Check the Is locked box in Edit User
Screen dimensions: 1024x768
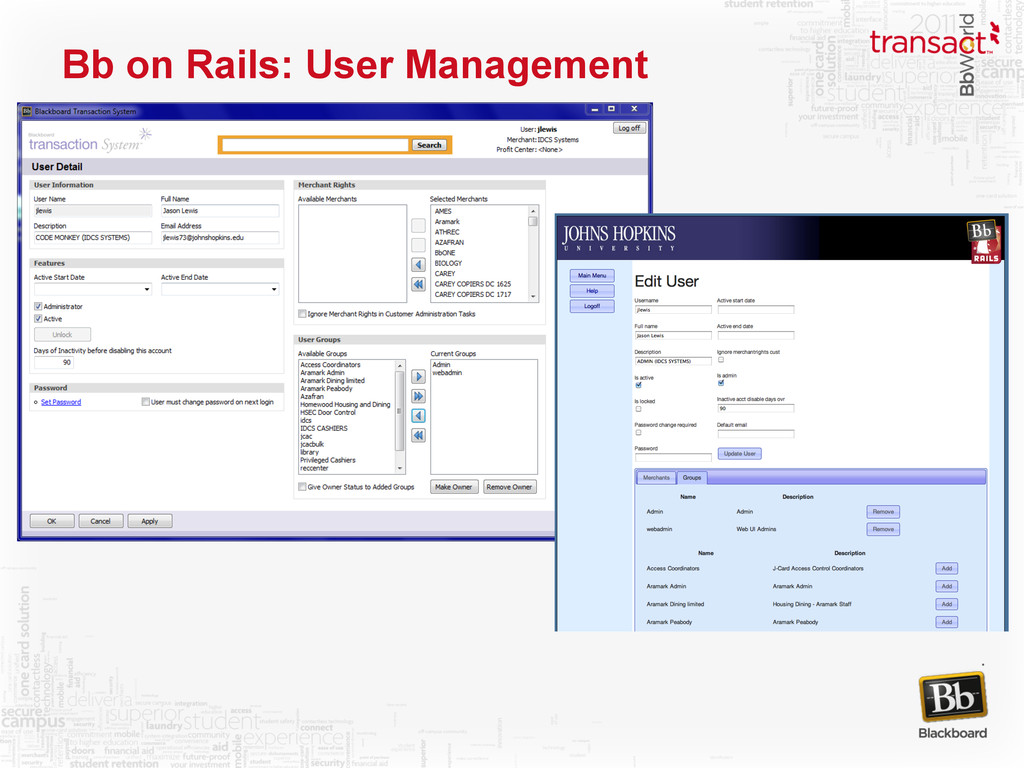pos(639,409)
